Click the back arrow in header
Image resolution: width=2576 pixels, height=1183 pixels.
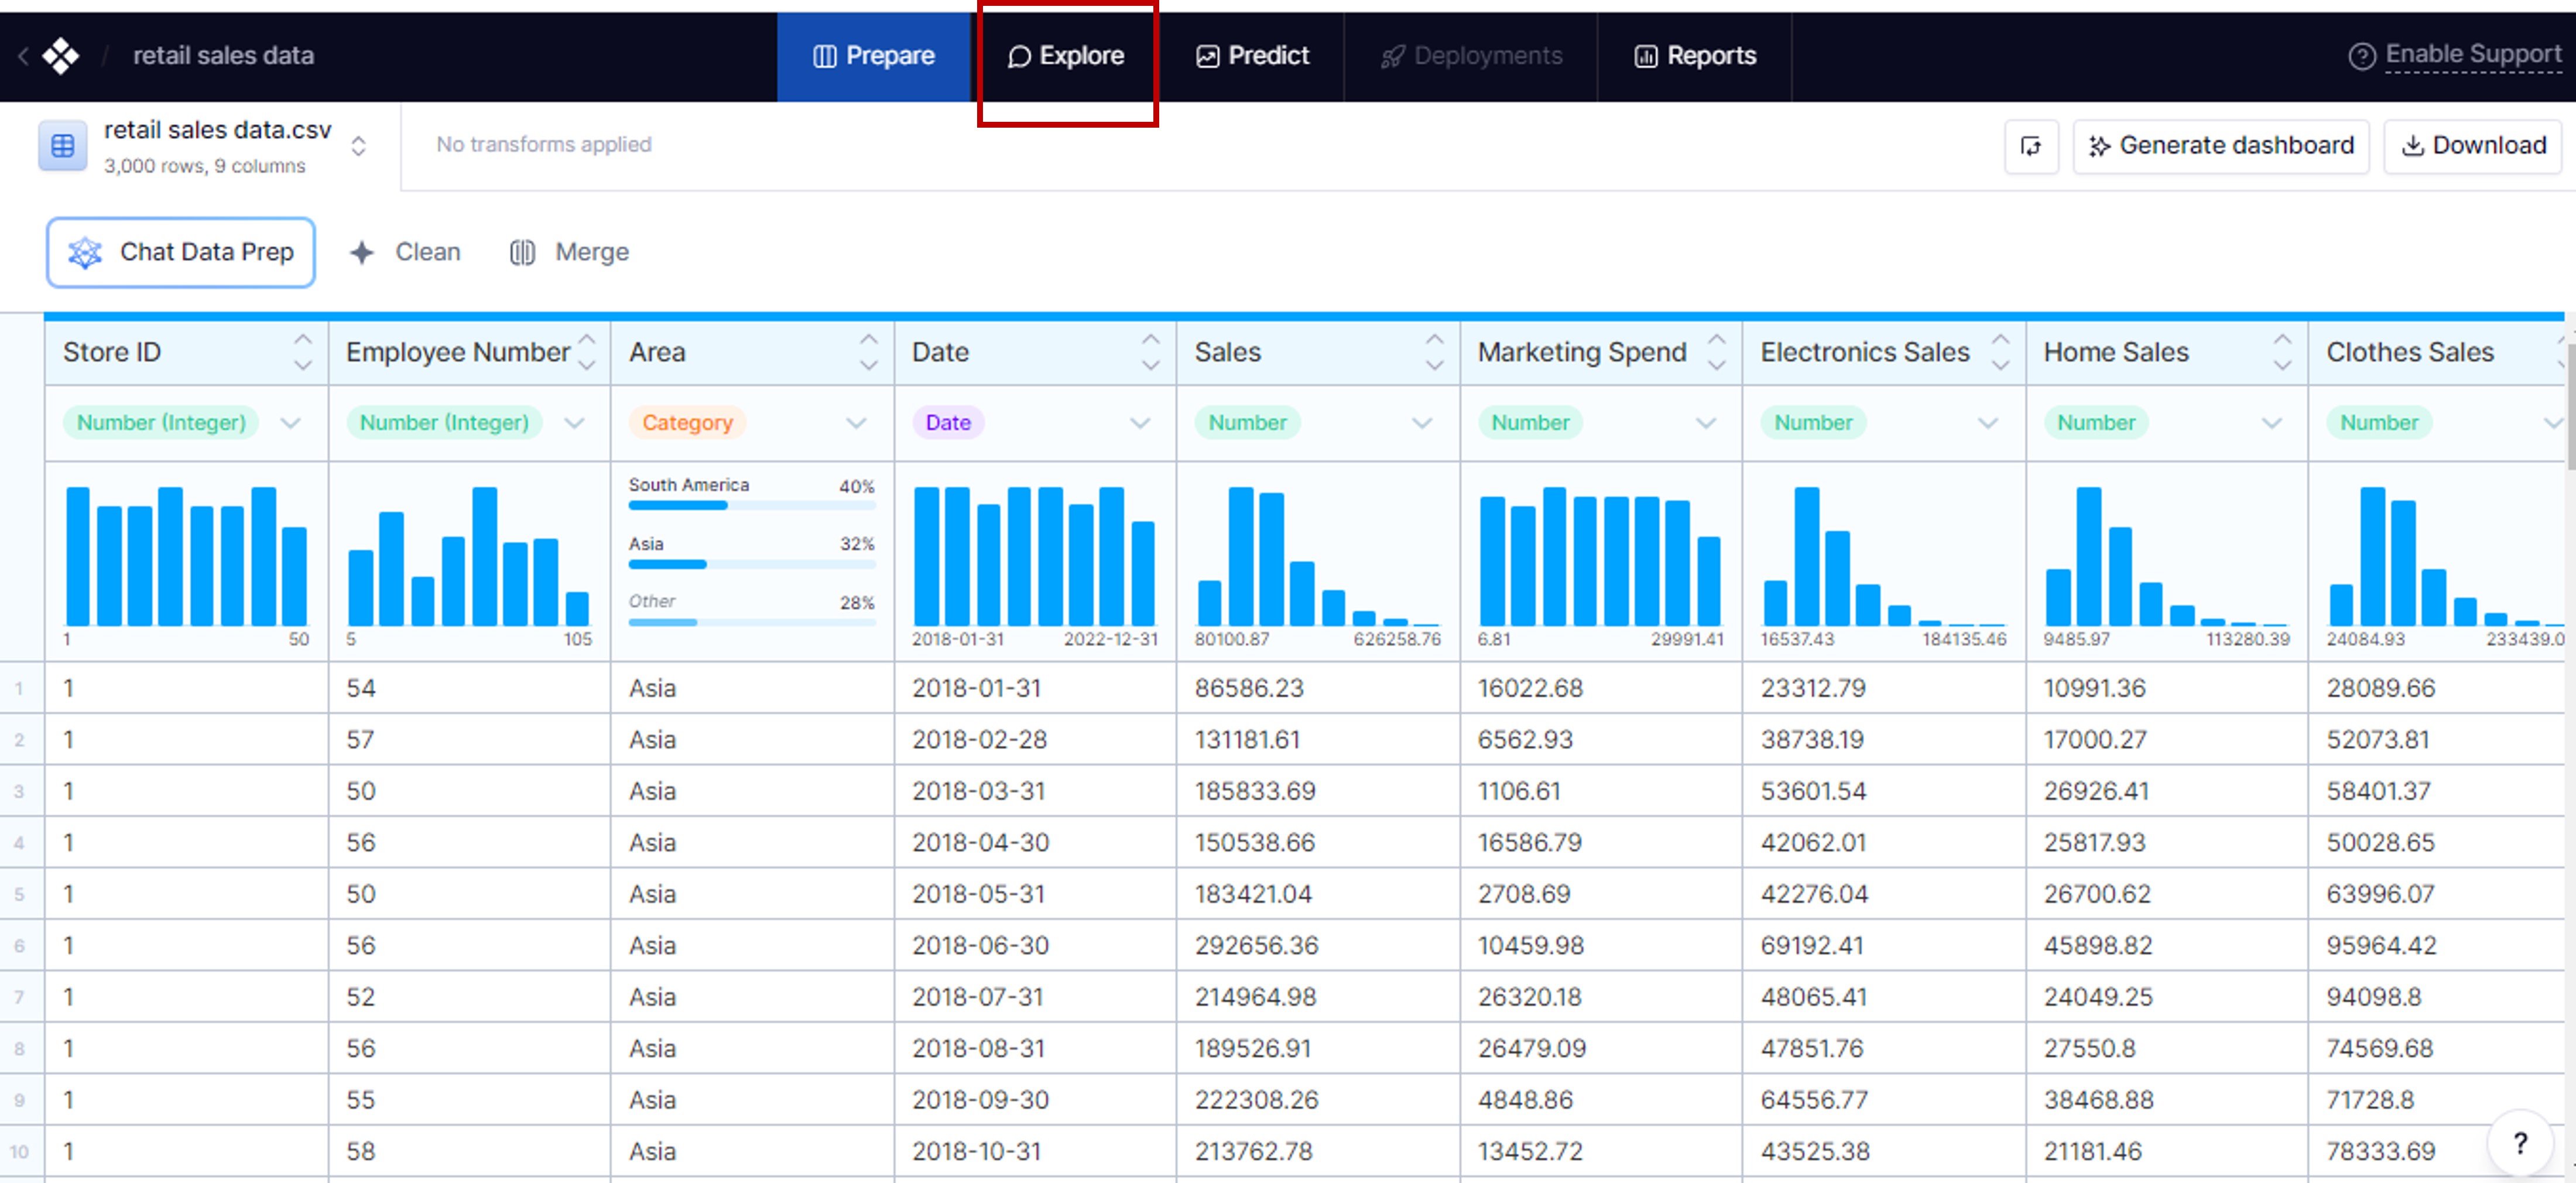coord(23,56)
